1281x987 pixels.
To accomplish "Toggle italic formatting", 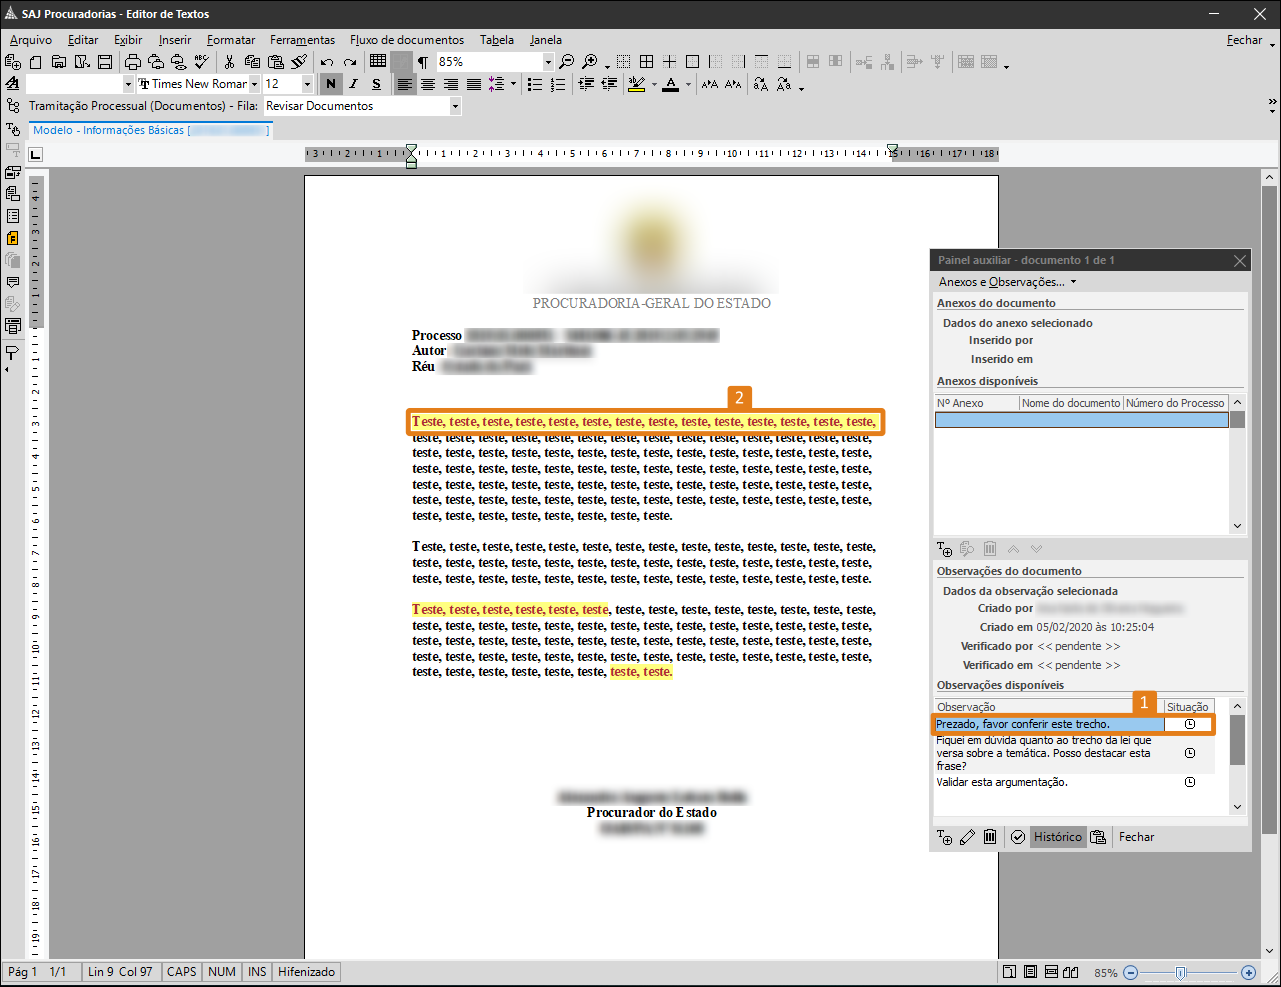I will click(x=354, y=85).
